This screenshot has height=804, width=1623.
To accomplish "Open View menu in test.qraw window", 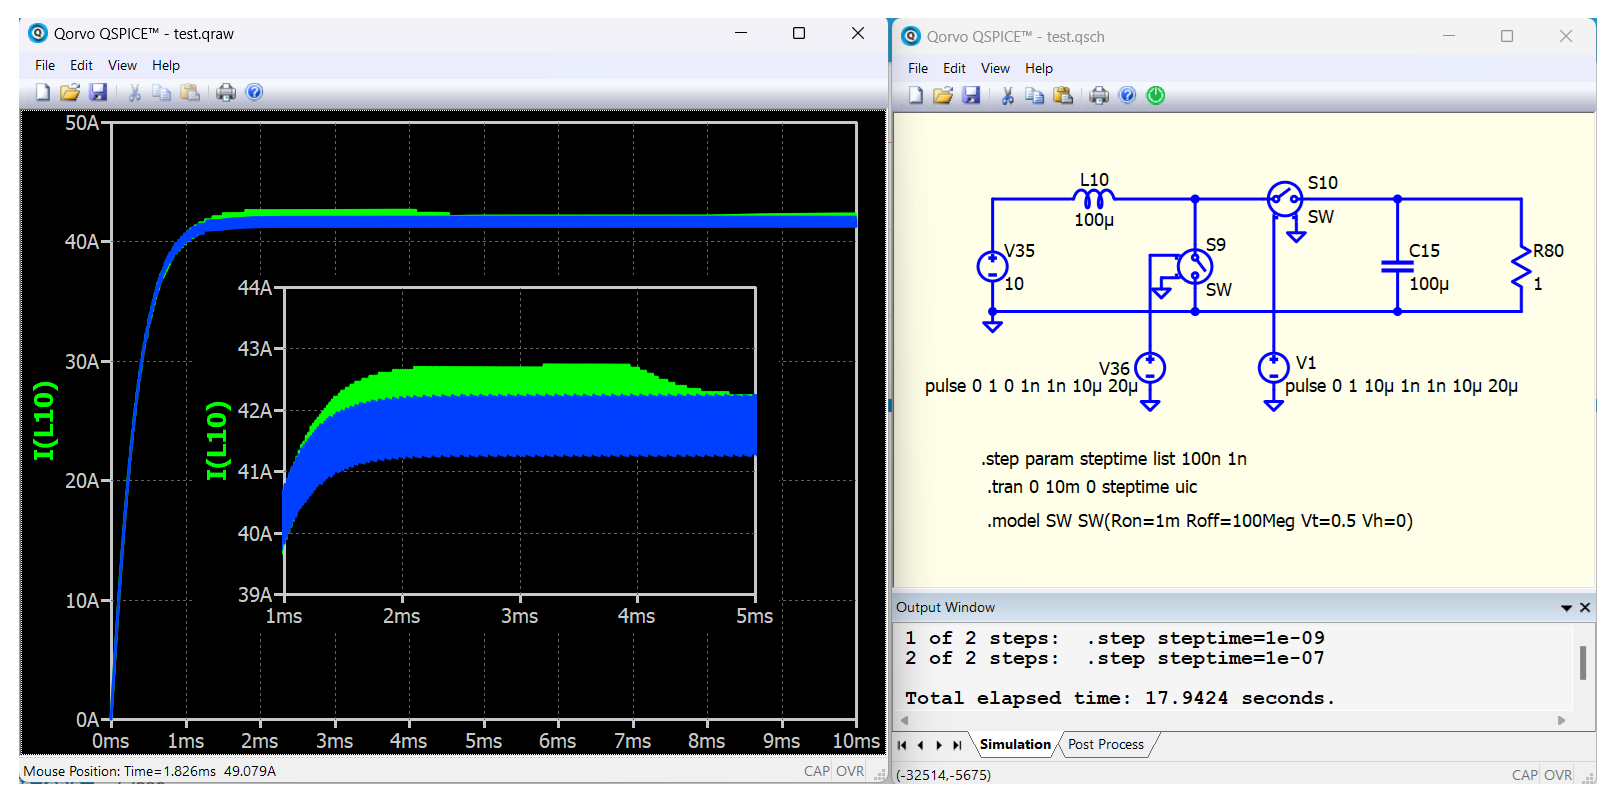I will [x=122, y=65].
